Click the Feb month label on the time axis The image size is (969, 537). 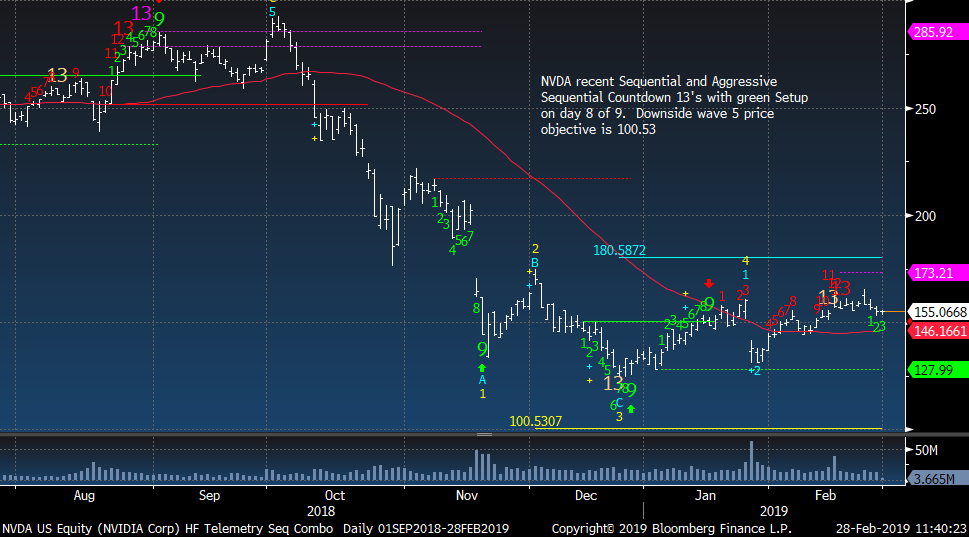[x=826, y=496]
